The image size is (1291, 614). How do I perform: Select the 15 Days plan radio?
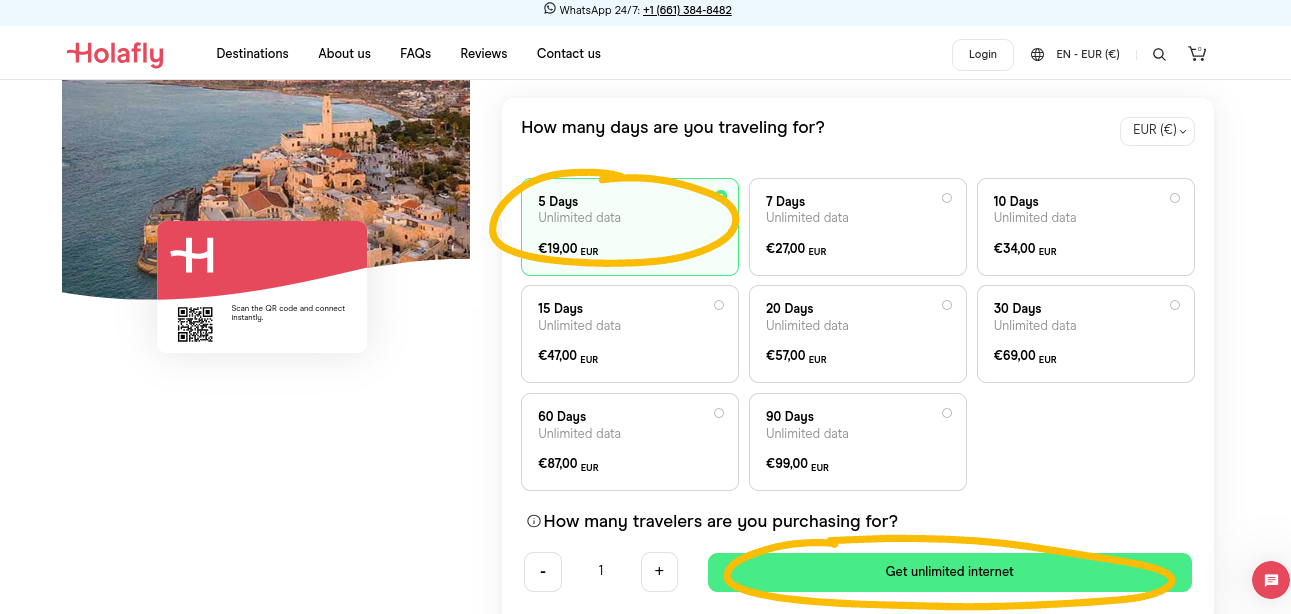coord(719,305)
